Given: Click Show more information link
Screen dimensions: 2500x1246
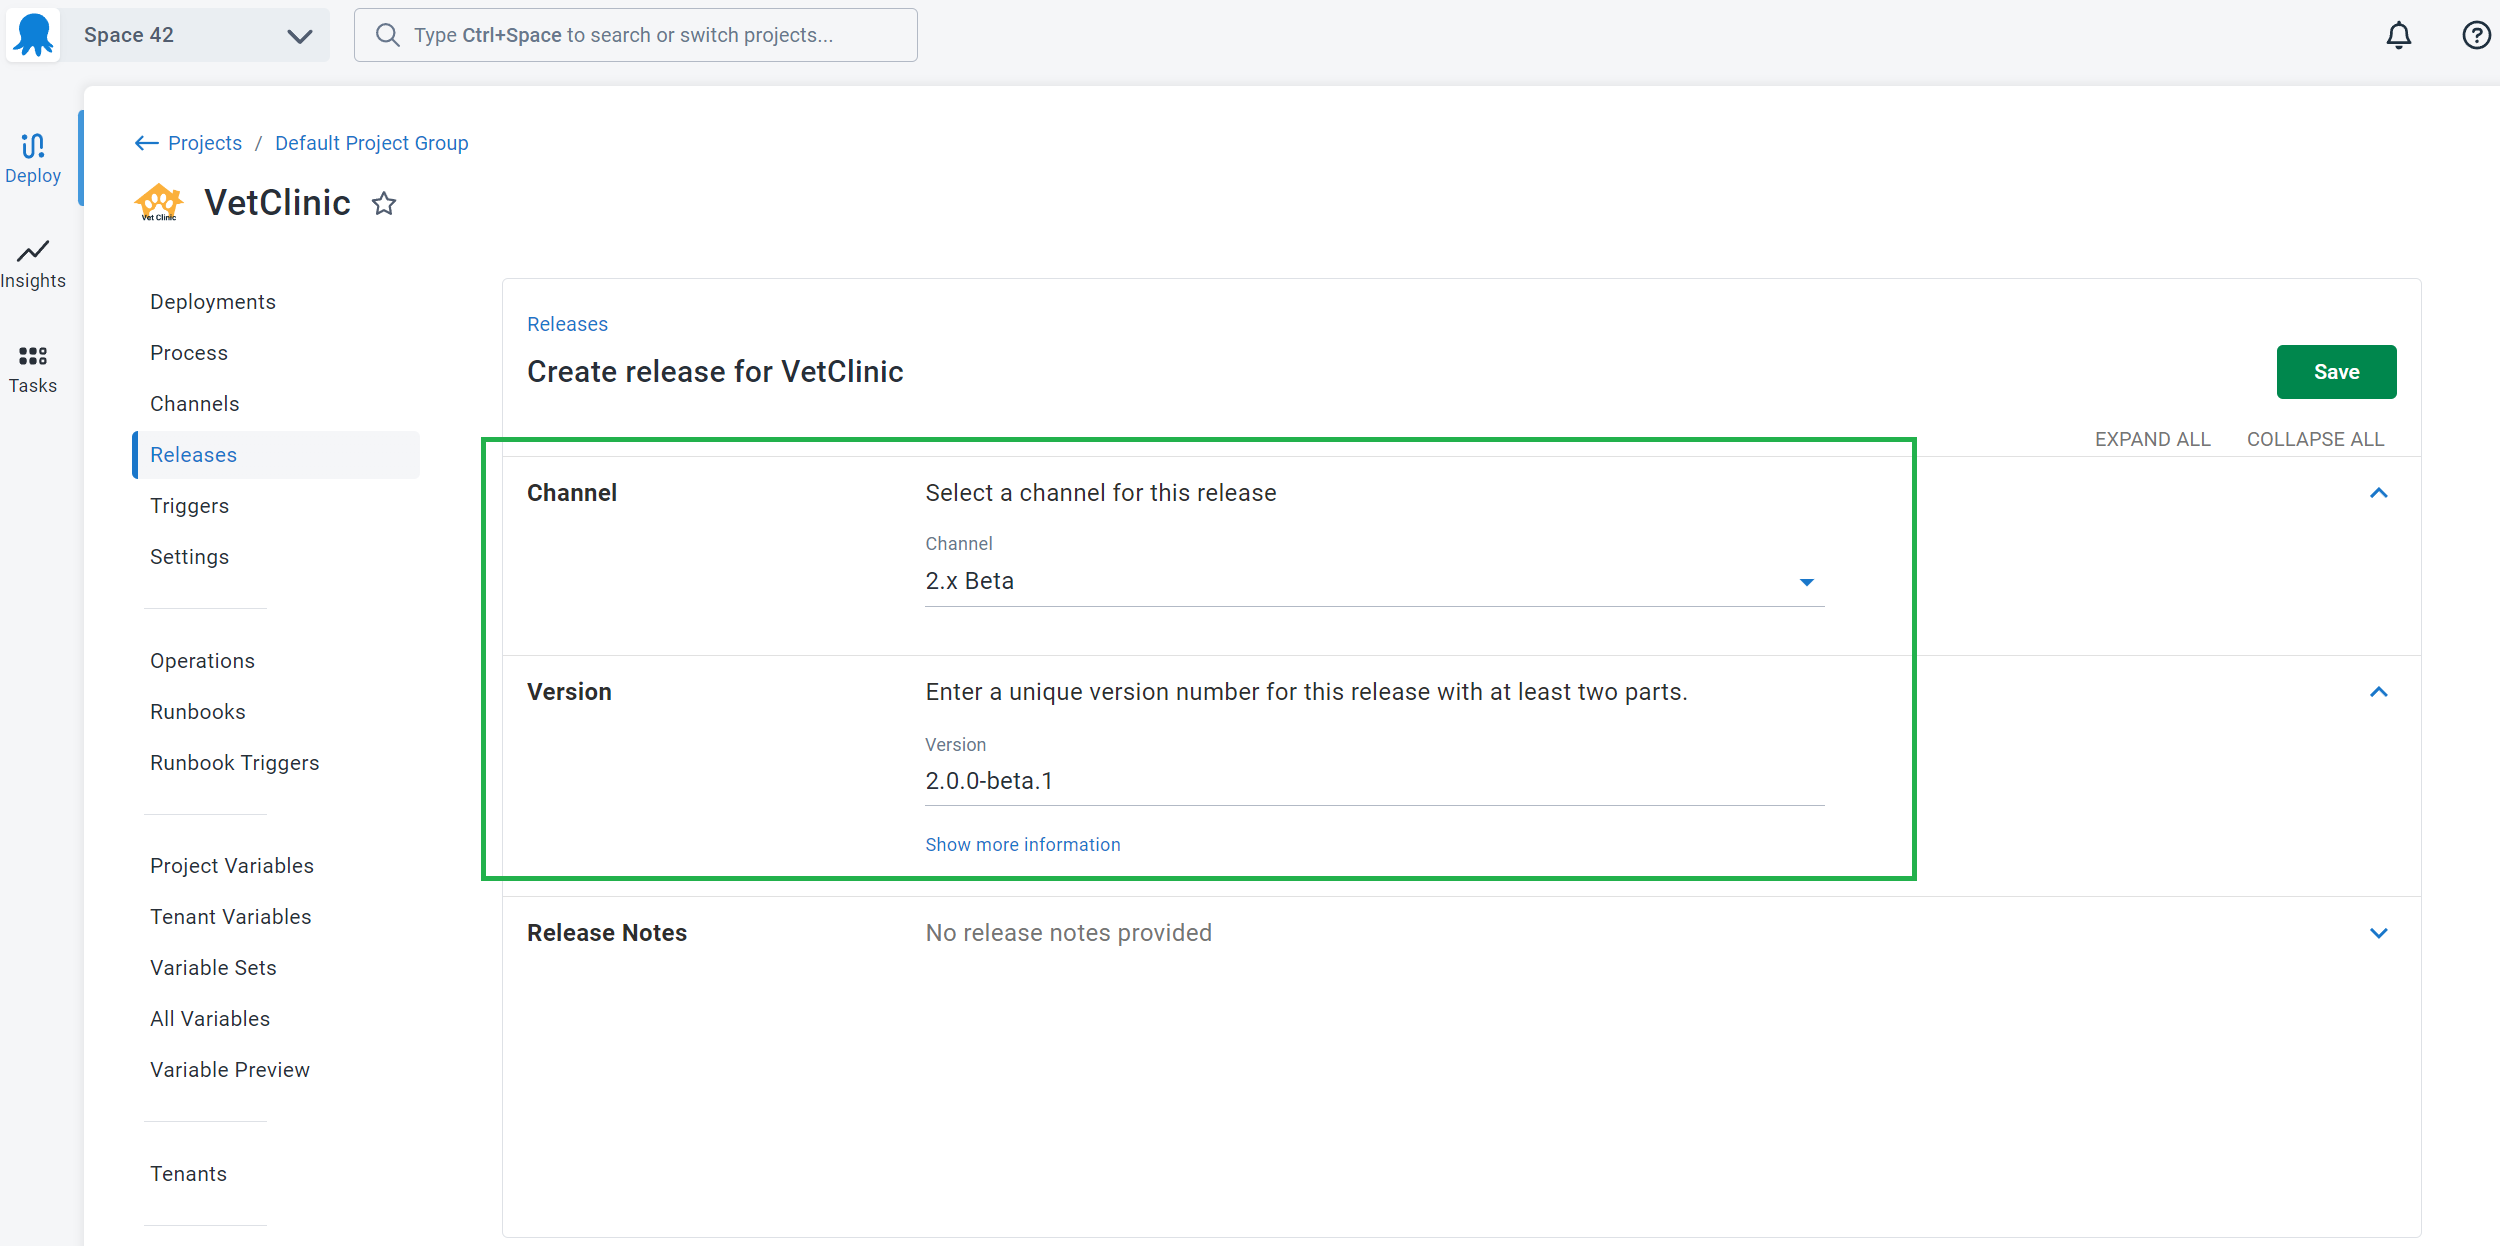Looking at the screenshot, I should (1022, 845).
